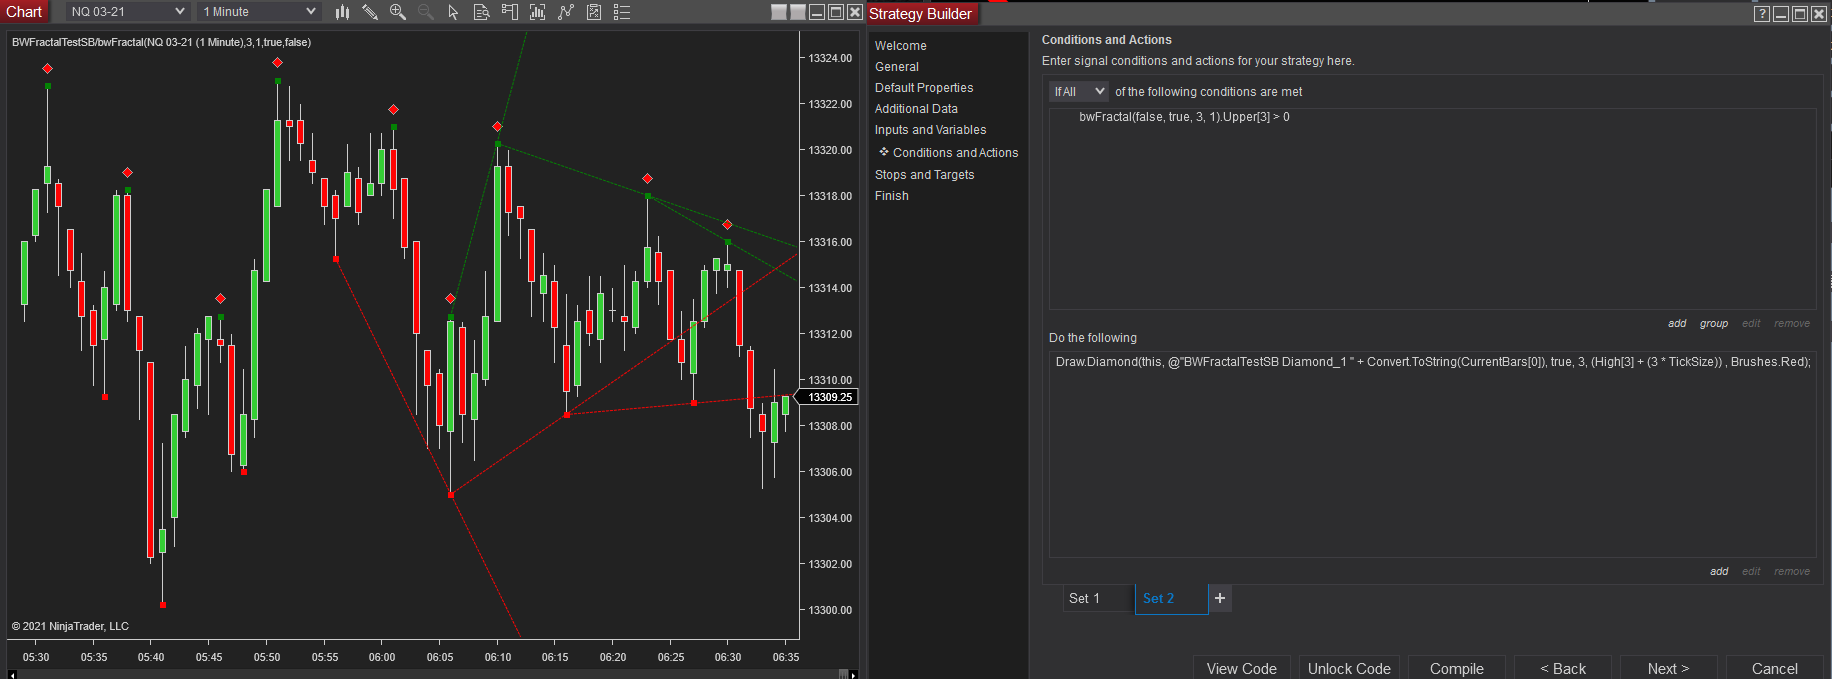
Task: Activate the zoom in magnifier
Action: (x=397, y=12)
